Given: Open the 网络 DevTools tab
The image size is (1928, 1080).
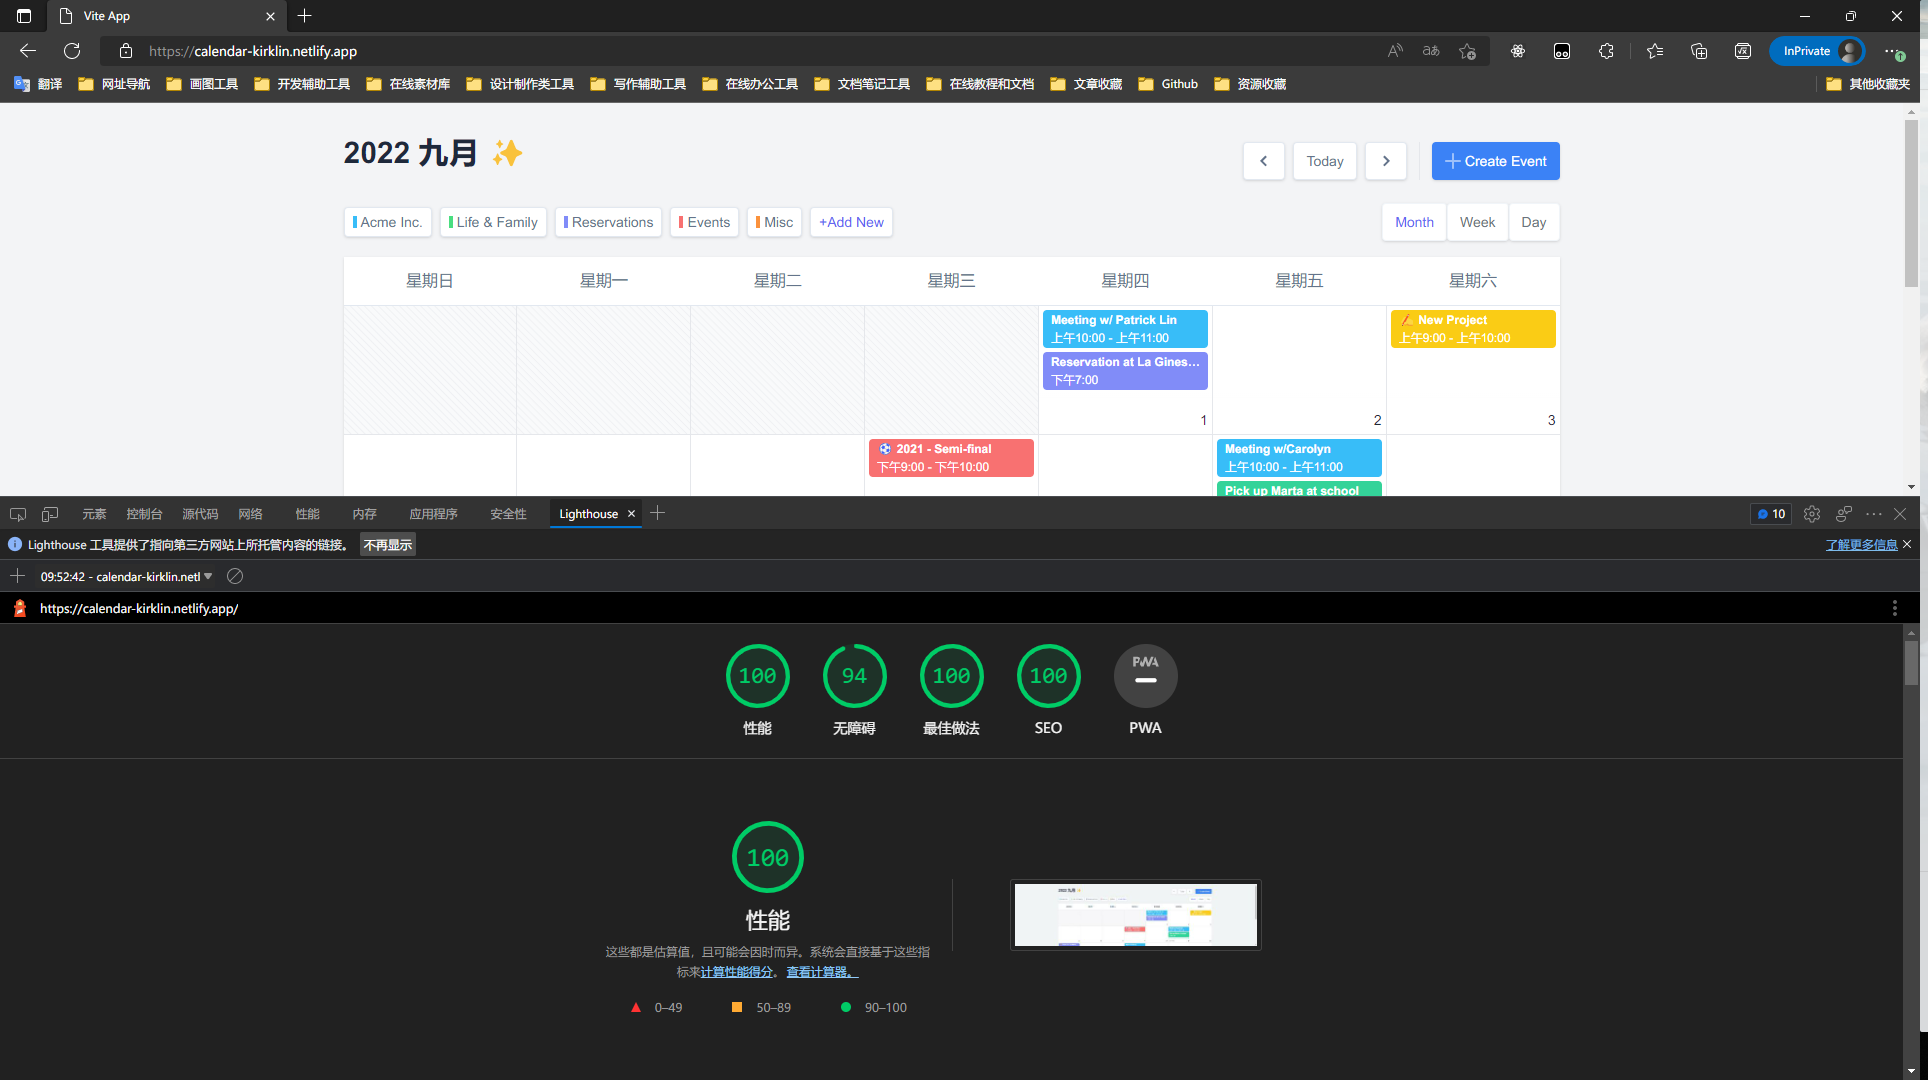Looking at the screenshot, I should (250, 514).
